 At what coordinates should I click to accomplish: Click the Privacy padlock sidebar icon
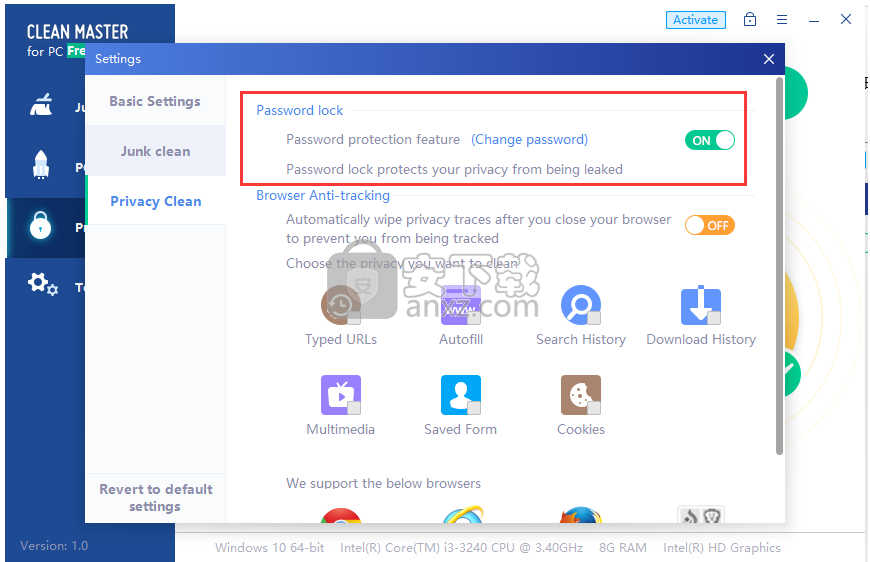point(41,225)
